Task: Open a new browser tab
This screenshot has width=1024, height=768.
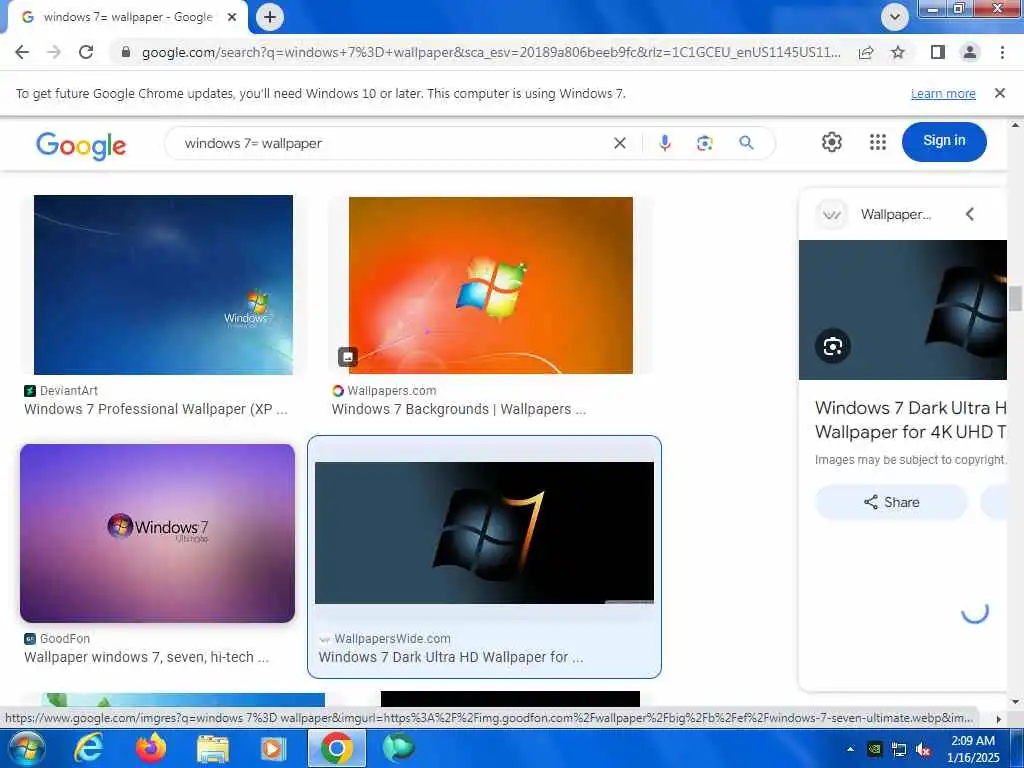Action: tap(270, 17)
